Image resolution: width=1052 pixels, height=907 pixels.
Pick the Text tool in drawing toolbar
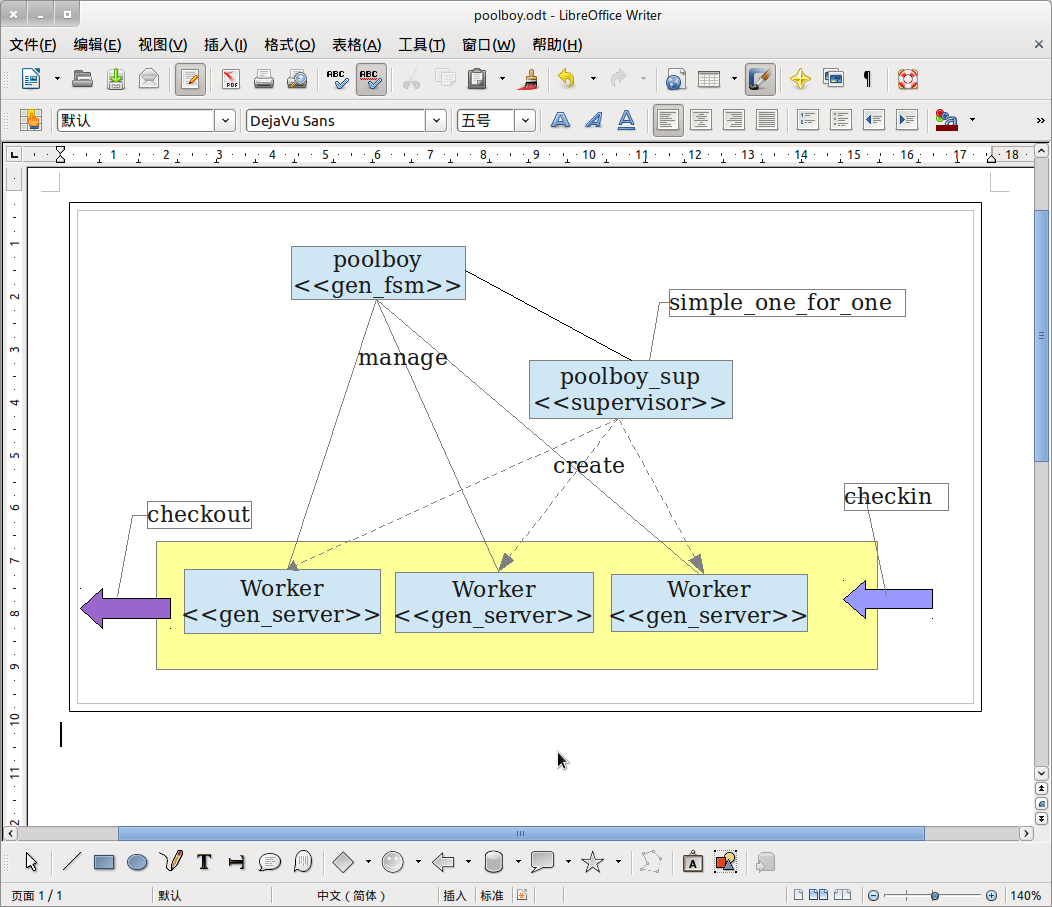click(204, 862)
